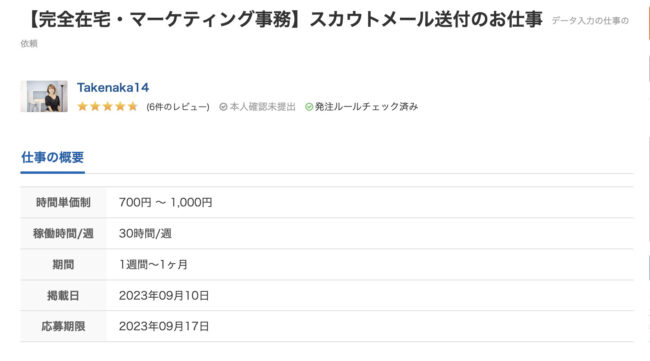
Task: Click the job title スカウトメール送付のお仕事
Action: pyautogui.click(x=426, y=19)
